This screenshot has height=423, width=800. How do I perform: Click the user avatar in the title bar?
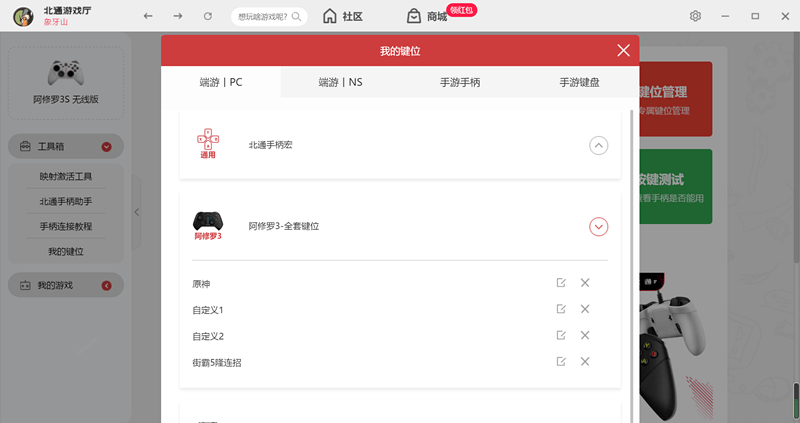point(23,16)
